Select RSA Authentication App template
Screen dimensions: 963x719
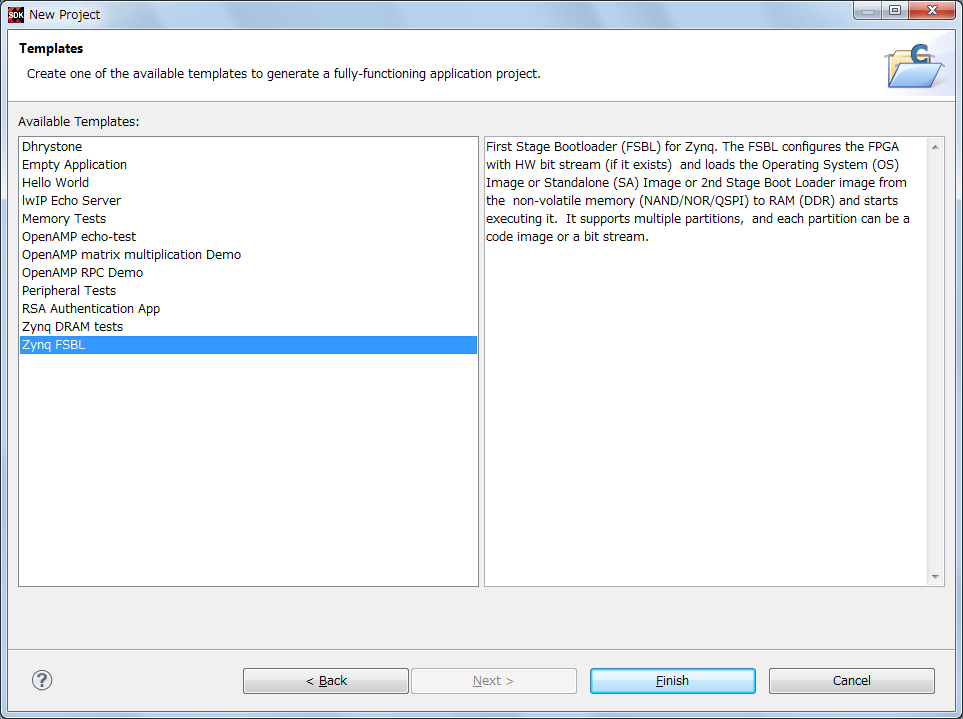pyautogui.click(x=91, y=309)
